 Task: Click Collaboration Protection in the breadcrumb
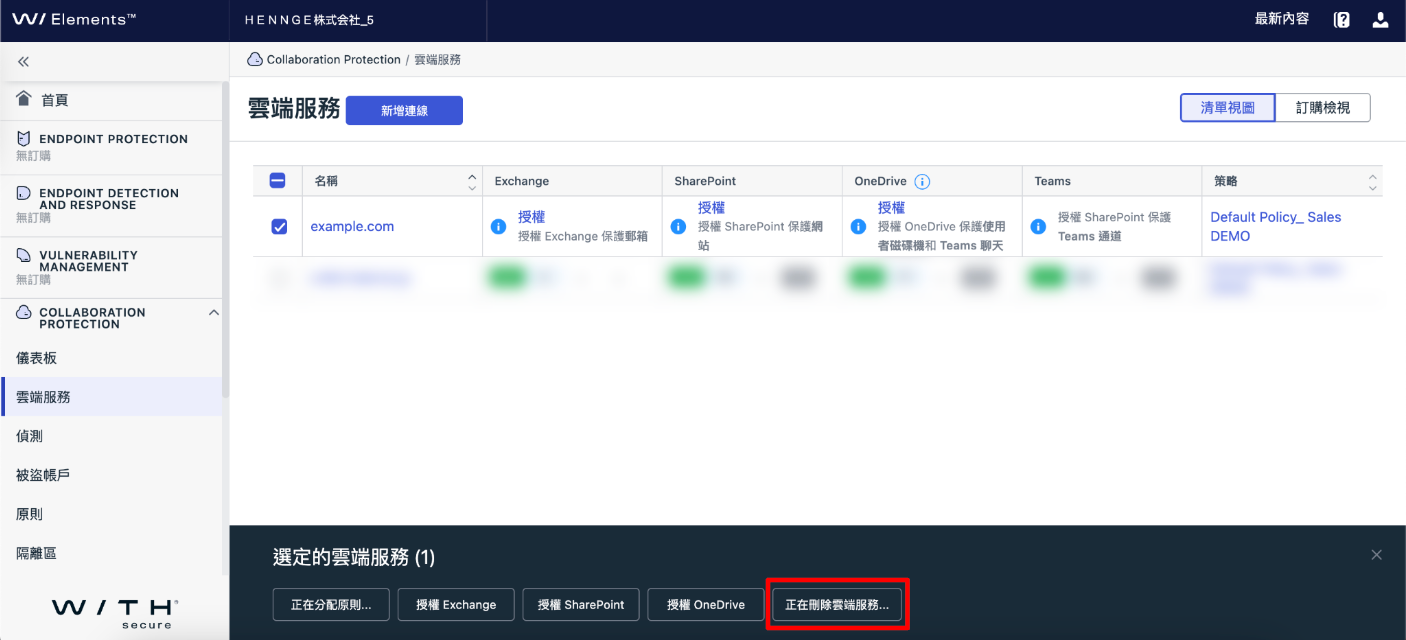pos(333,60)
